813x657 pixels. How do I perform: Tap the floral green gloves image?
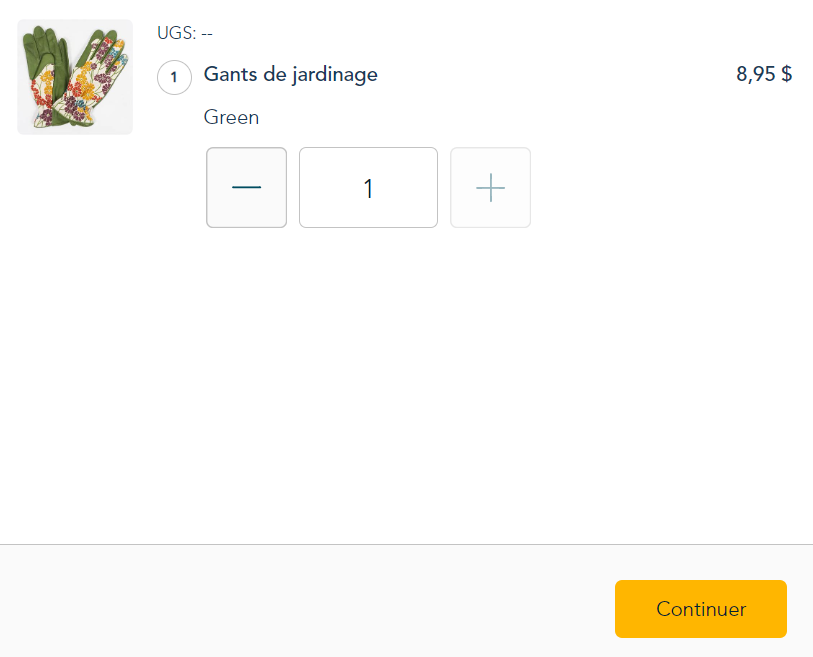click(x=75, y=77)
